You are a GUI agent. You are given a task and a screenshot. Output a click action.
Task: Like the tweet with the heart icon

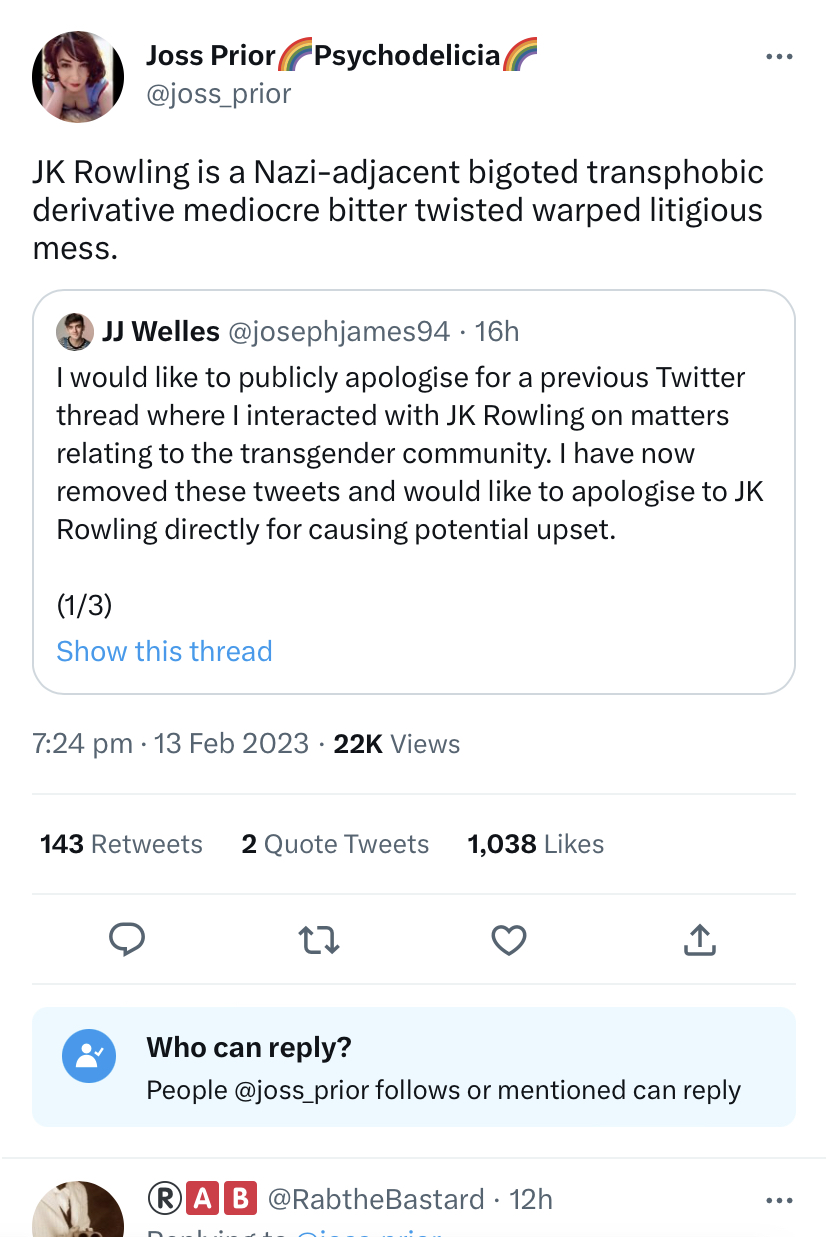click(509, 939)
